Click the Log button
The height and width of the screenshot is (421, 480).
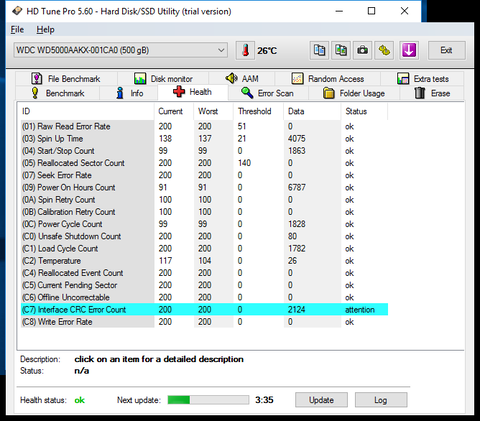[381, 400]
